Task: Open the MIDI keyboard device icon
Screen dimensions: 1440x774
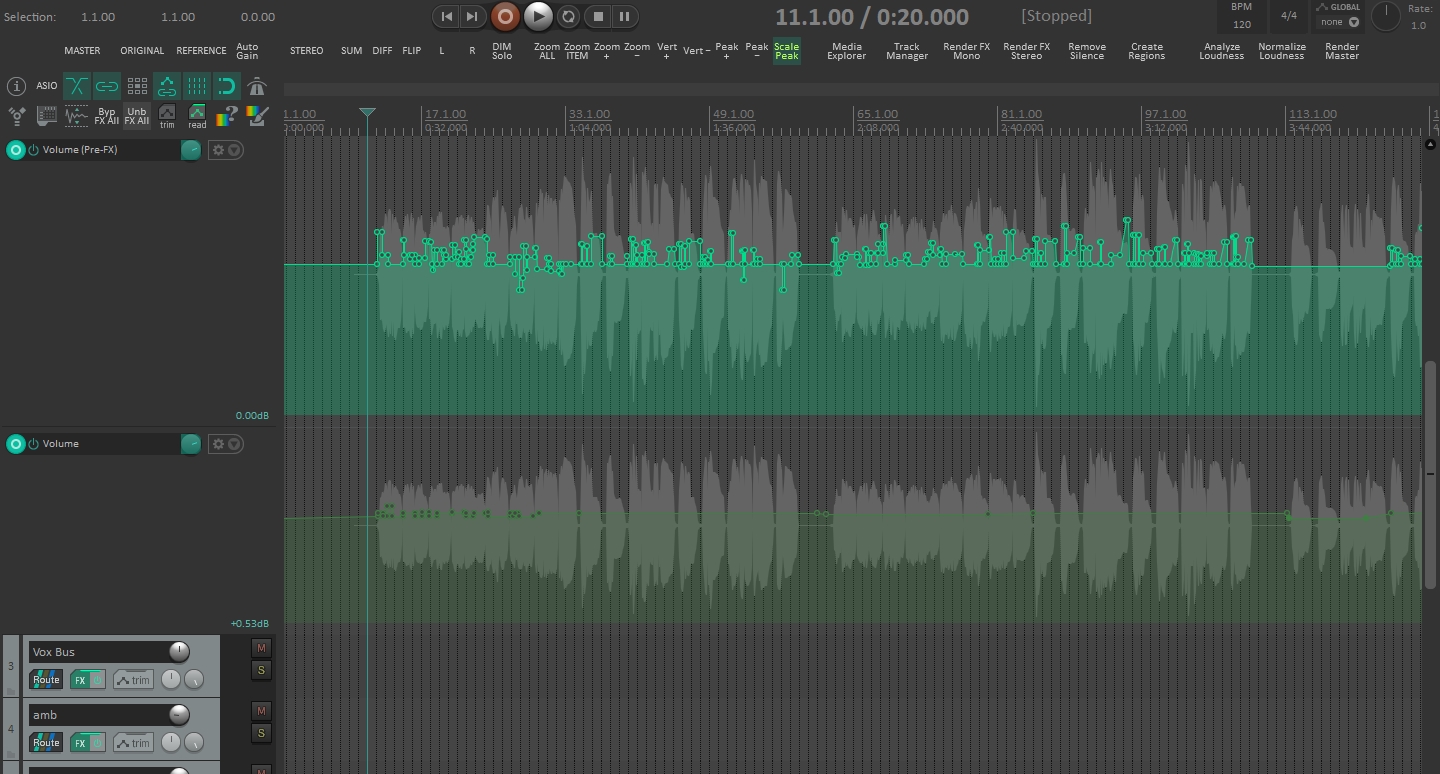Action: point(47,116)
